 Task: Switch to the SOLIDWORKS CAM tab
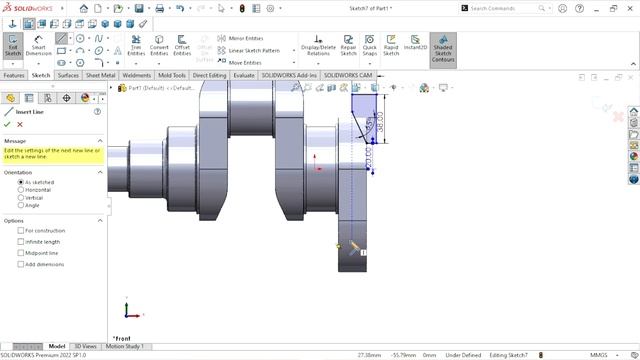pyautogui.click(x=348, y=76)
